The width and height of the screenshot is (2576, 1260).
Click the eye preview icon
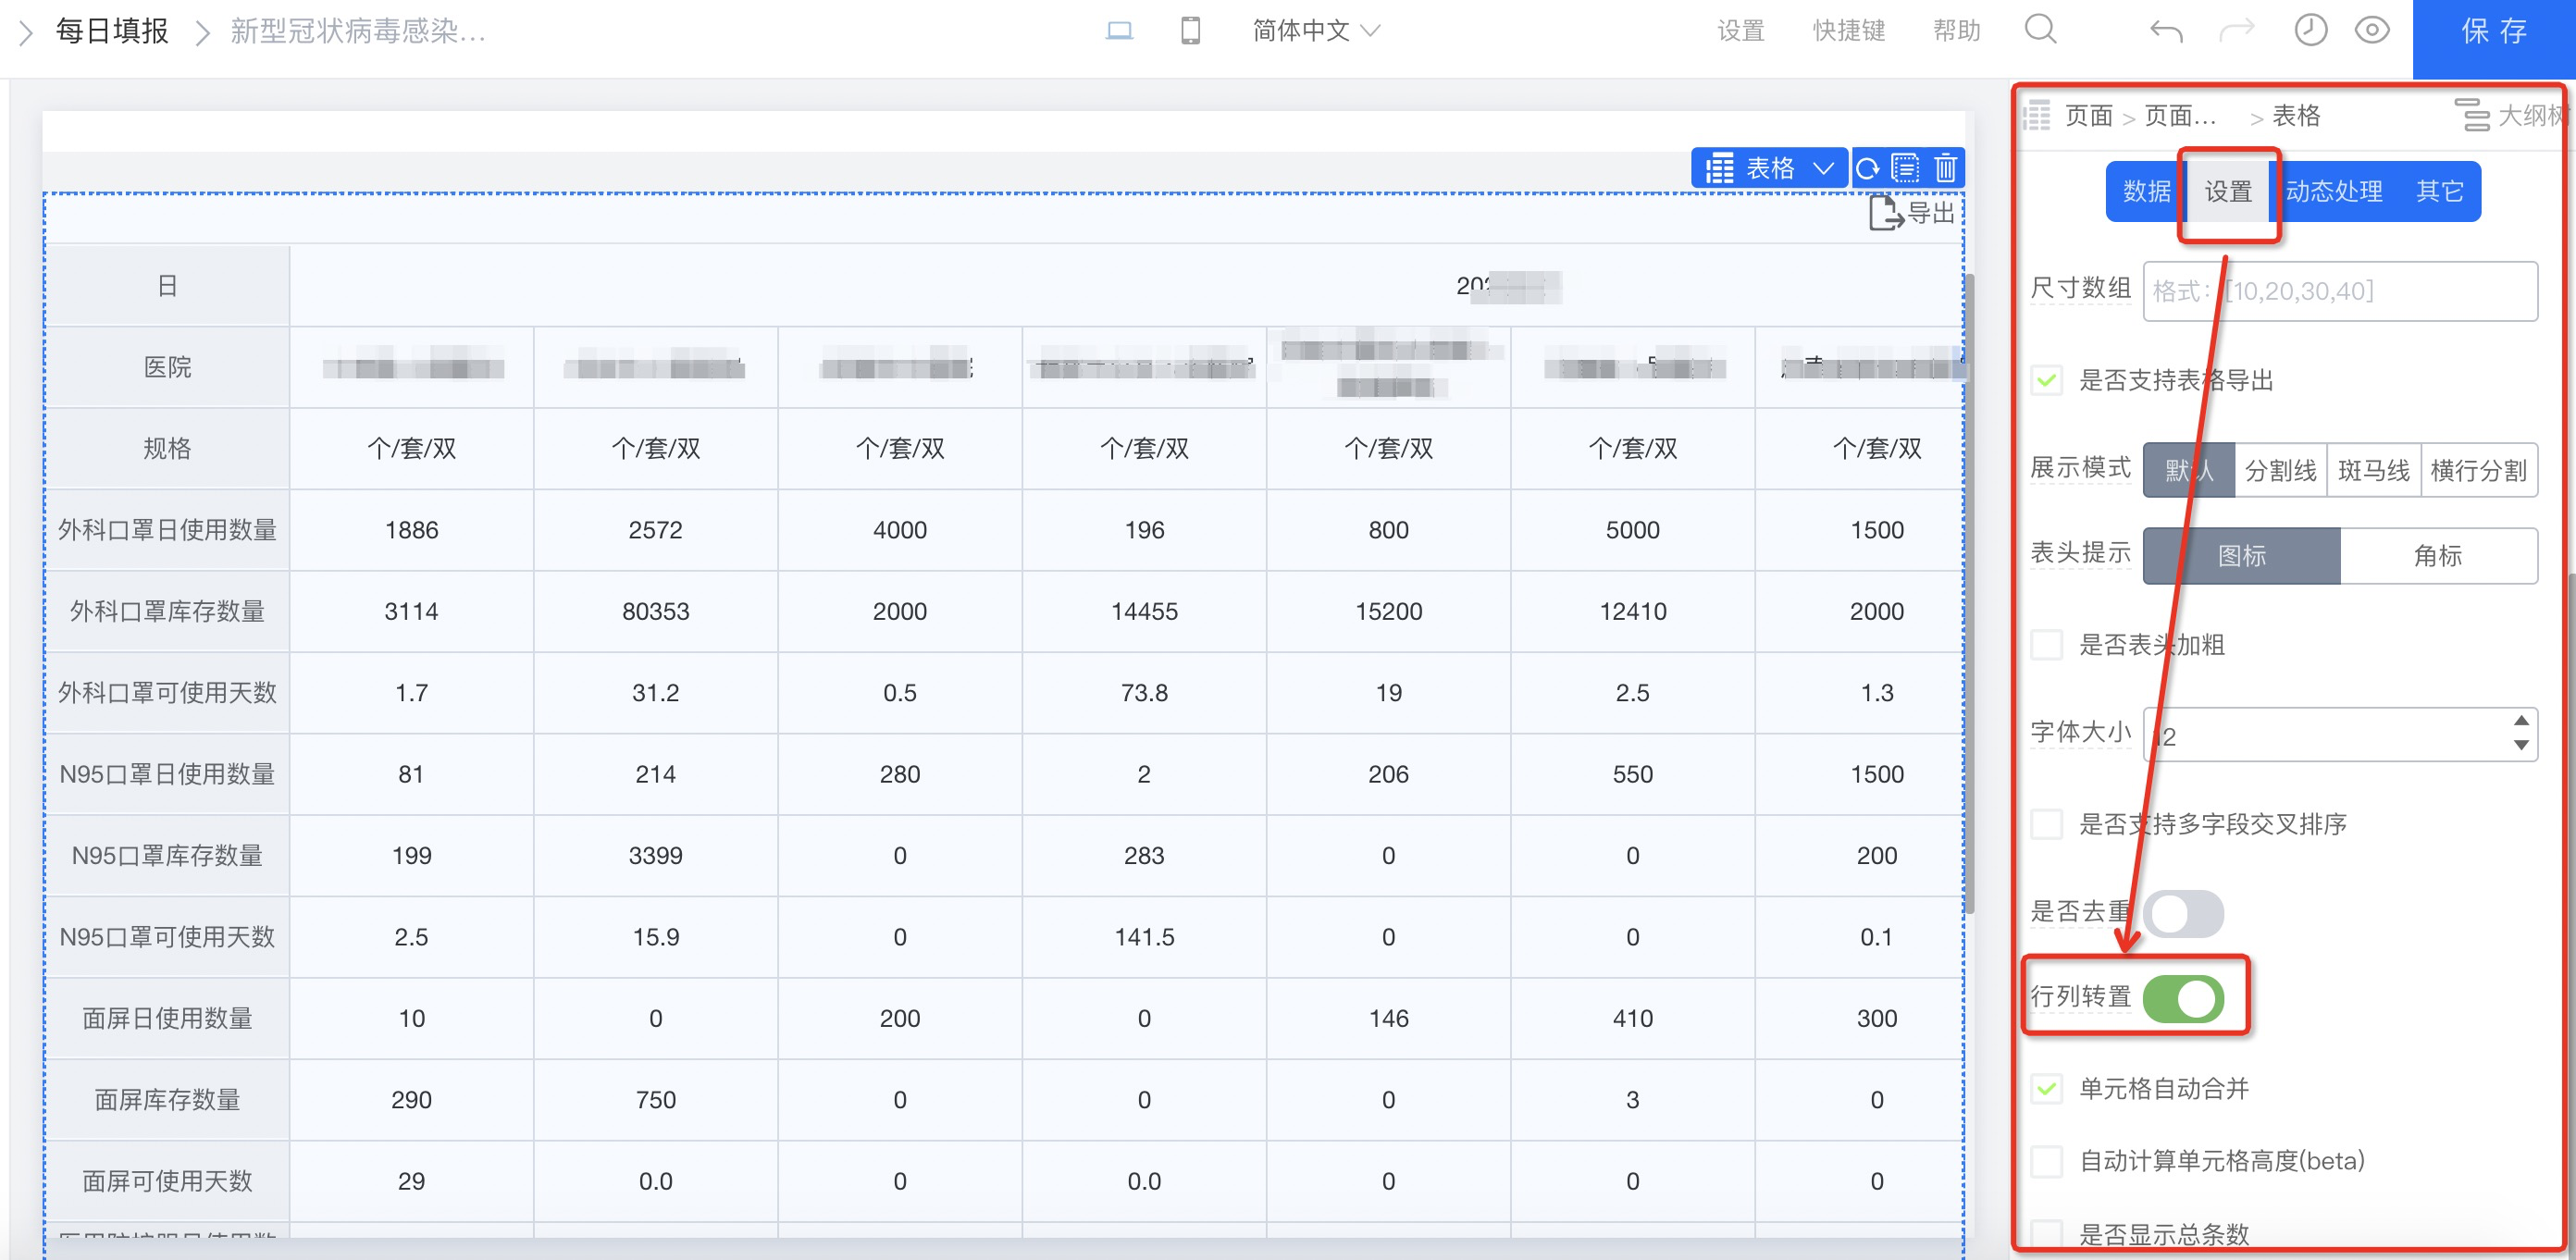2372,30
